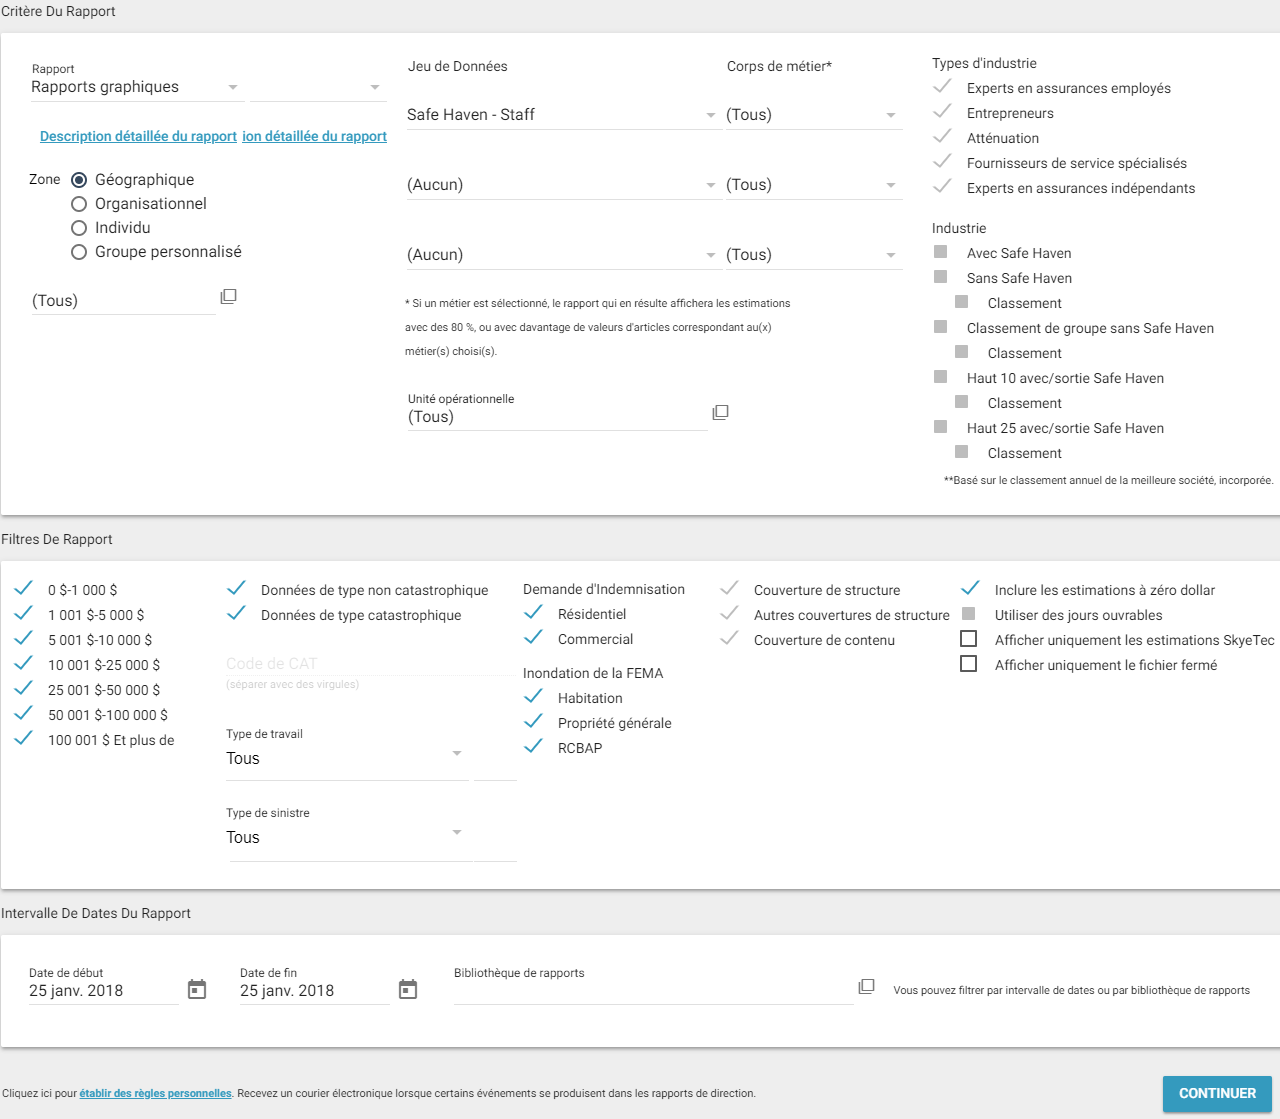Open the Date de début calendar

pyautogui.click(x=197, y=990)
